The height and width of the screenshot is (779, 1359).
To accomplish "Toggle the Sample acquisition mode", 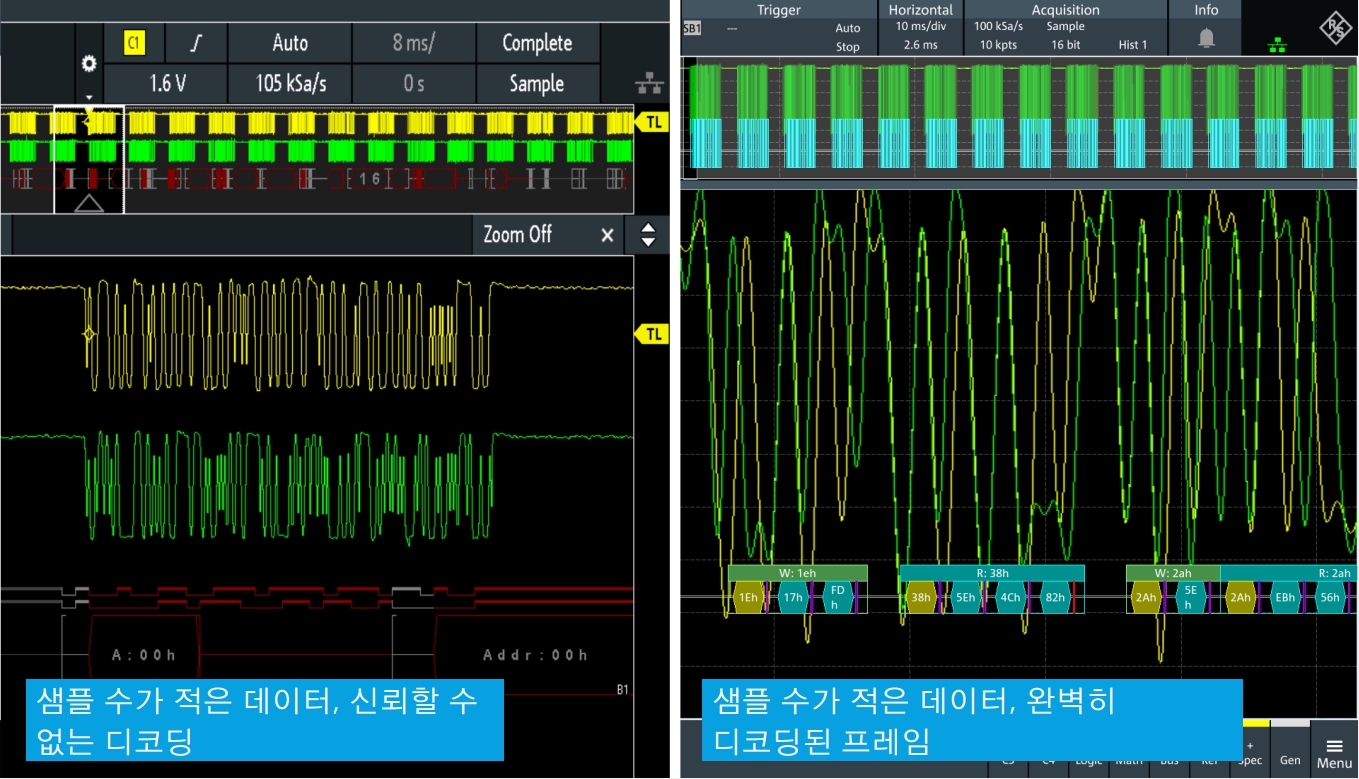I will coord(537,84).
